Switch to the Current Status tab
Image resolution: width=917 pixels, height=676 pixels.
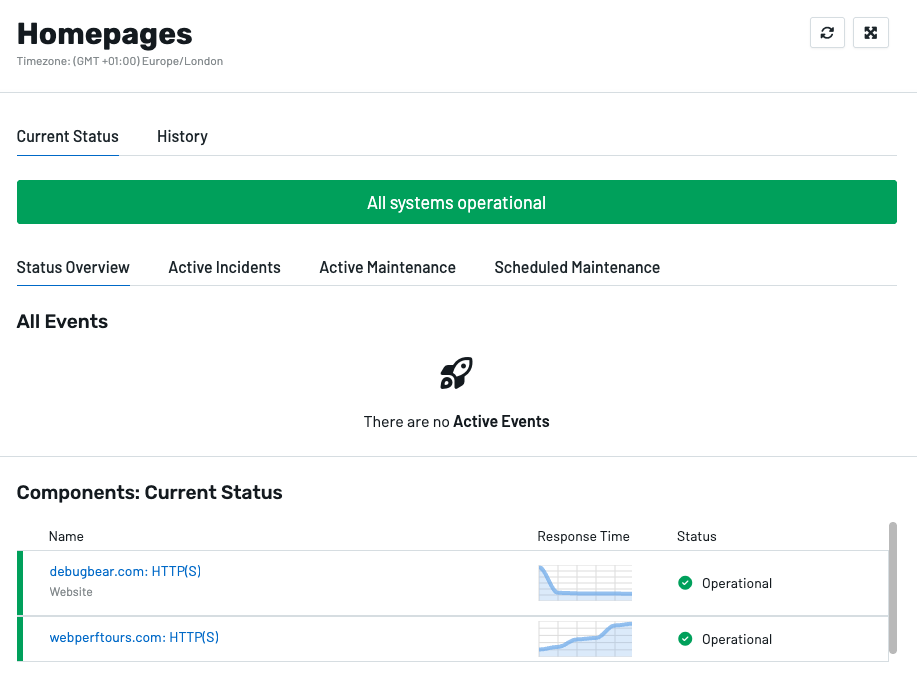pos(68,137)
